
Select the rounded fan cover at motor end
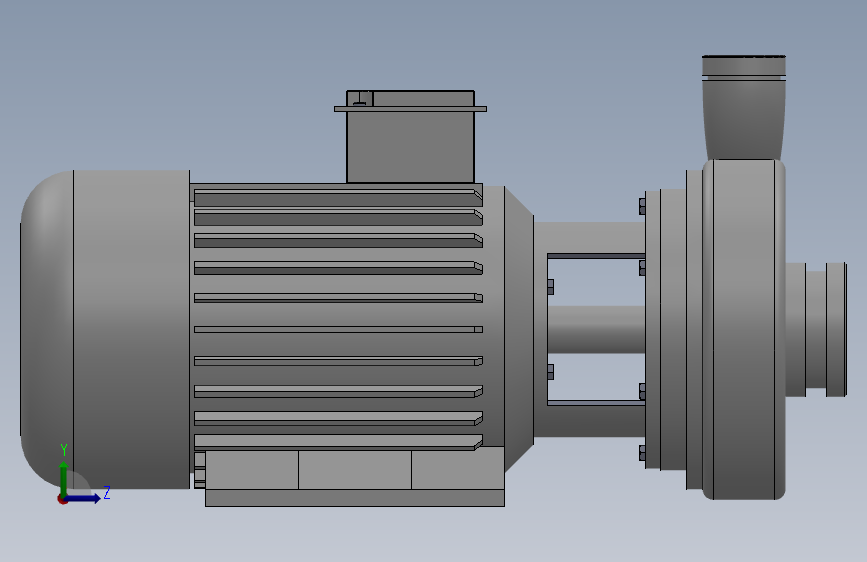105,330
